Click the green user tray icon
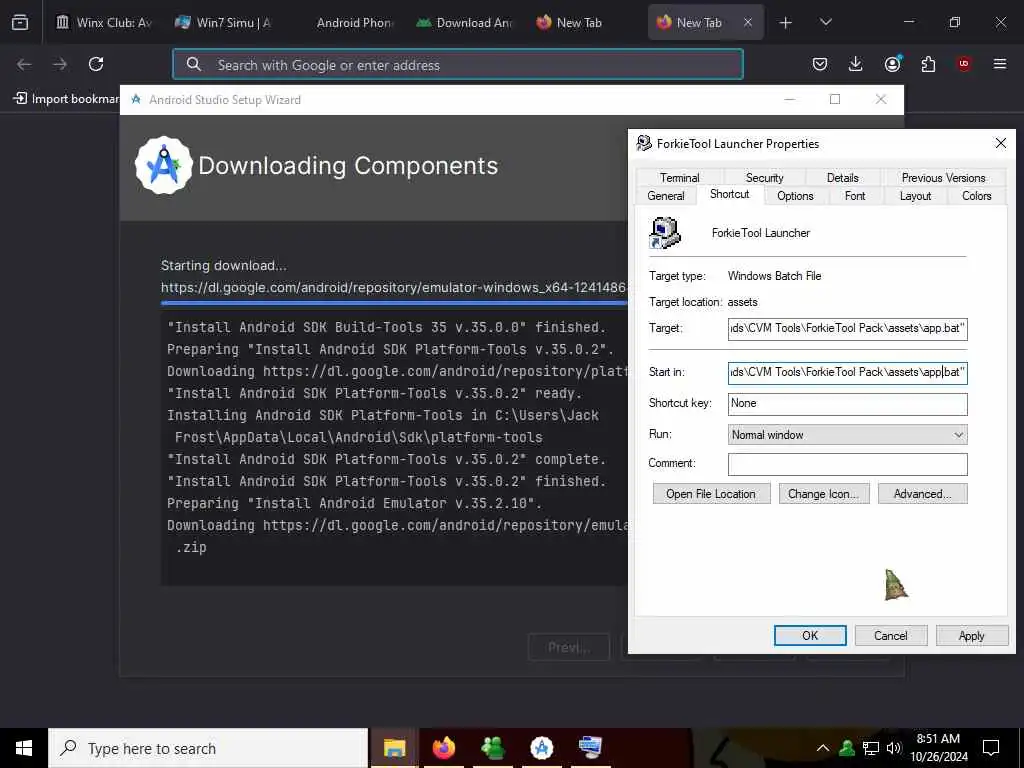The width and height of the screenshot is (1024, 768). click(847, 748)
